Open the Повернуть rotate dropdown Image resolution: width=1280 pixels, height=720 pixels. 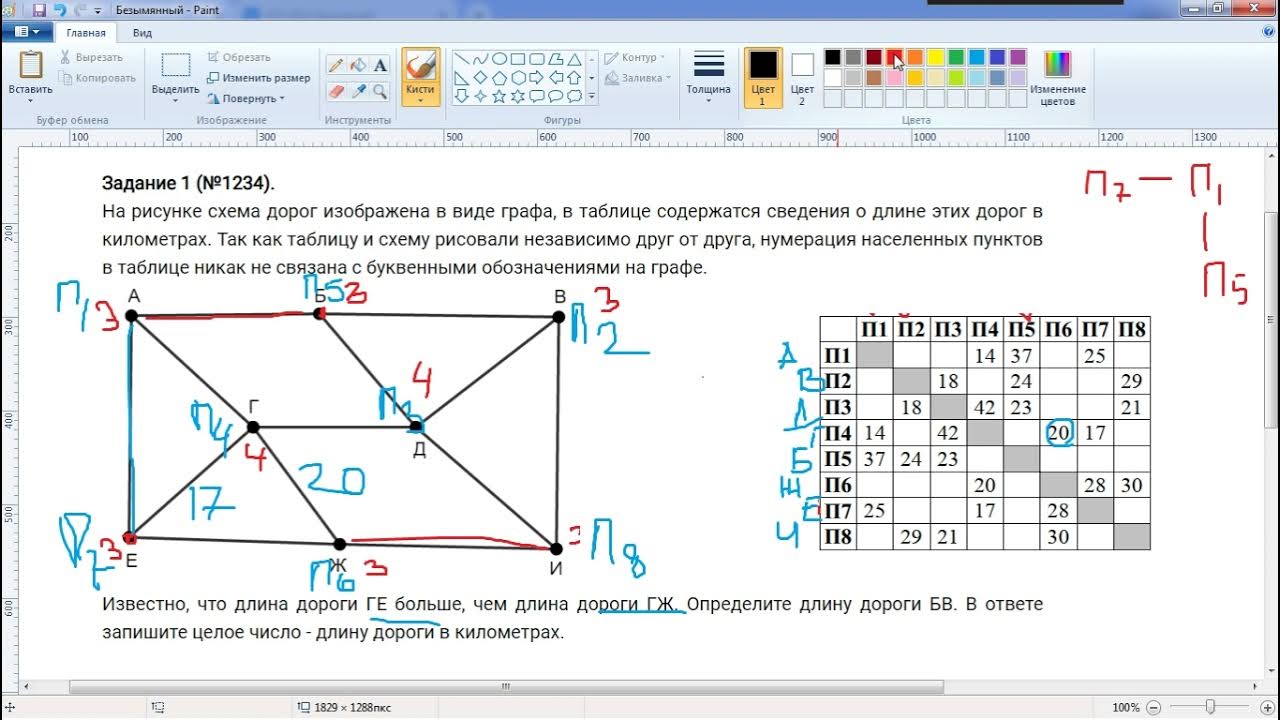point(246,98)
